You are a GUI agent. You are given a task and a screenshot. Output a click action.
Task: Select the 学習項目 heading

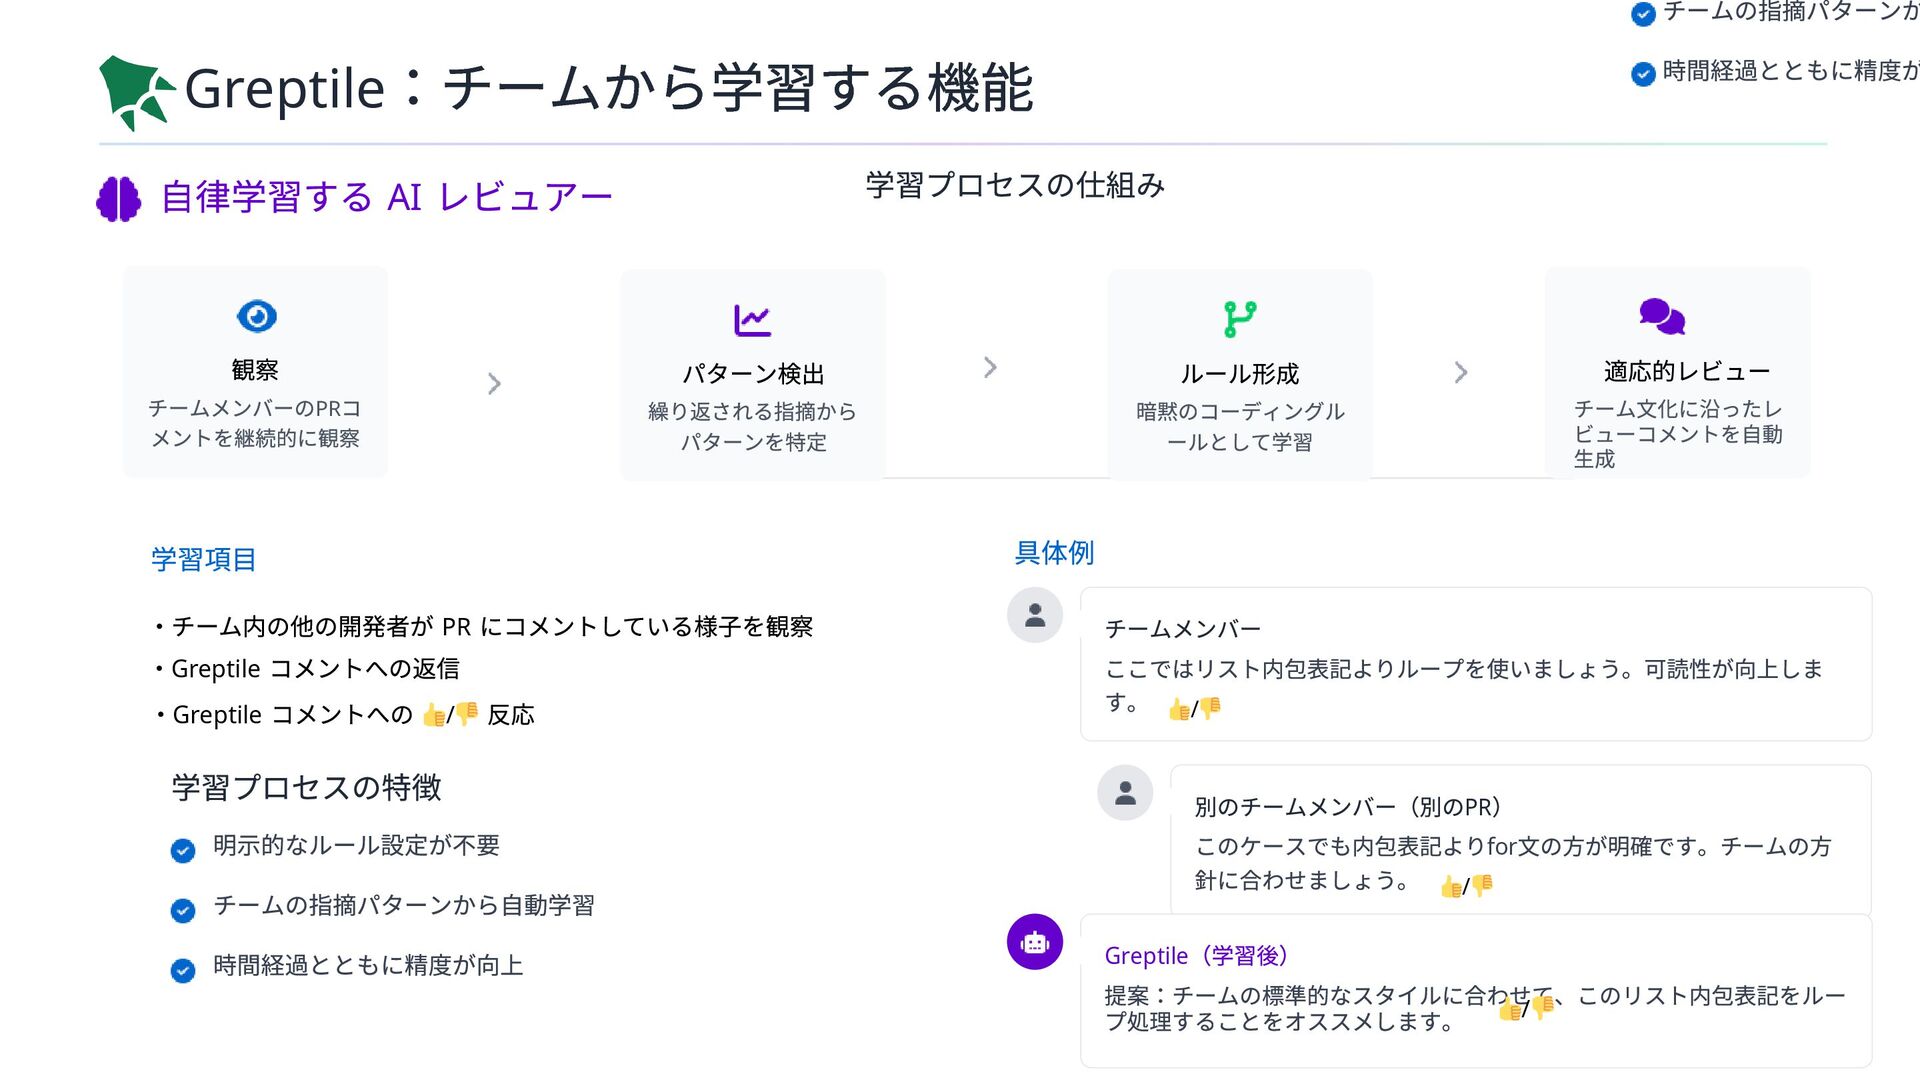(x=204, y=559)
